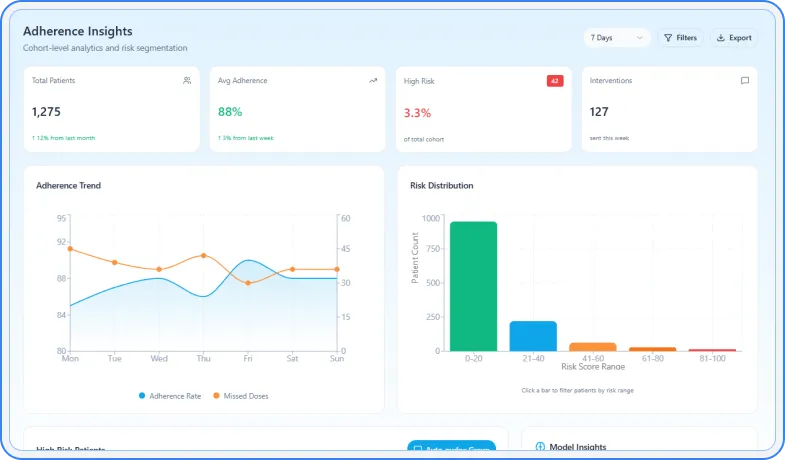Open the Avg Adherence 88% card
The width and height of the screenshot is (785, 460).
(x=297, y=110)
